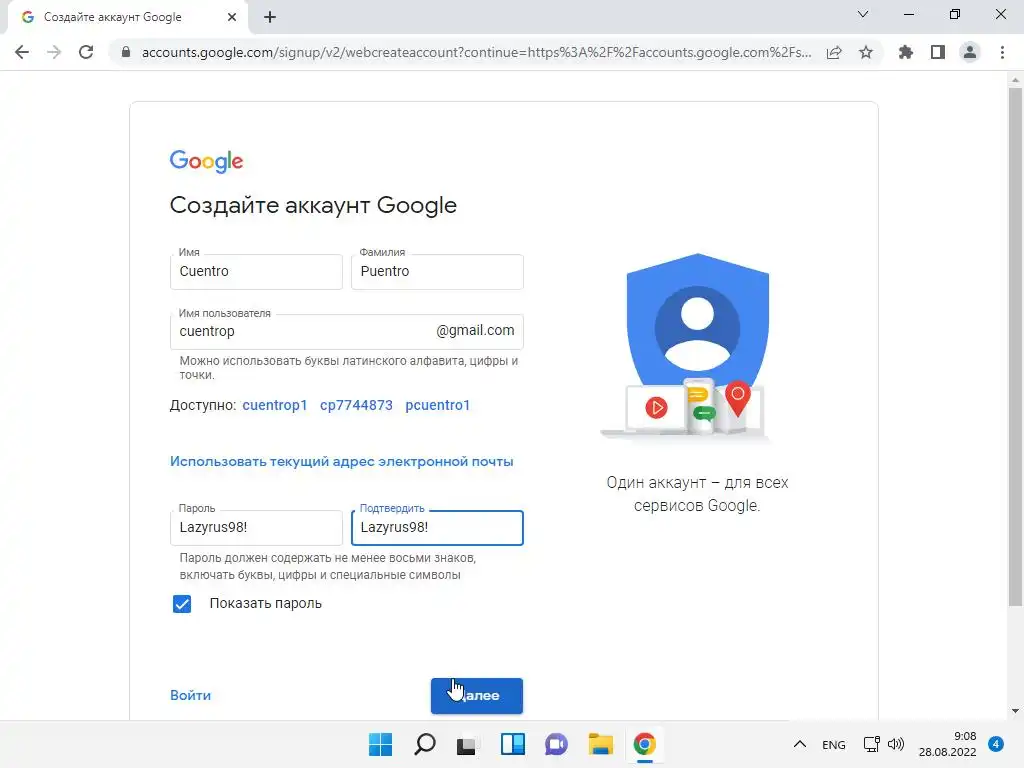Open a new tab with the plus button
Screen dimensions: 1024x768
(270, 18)
